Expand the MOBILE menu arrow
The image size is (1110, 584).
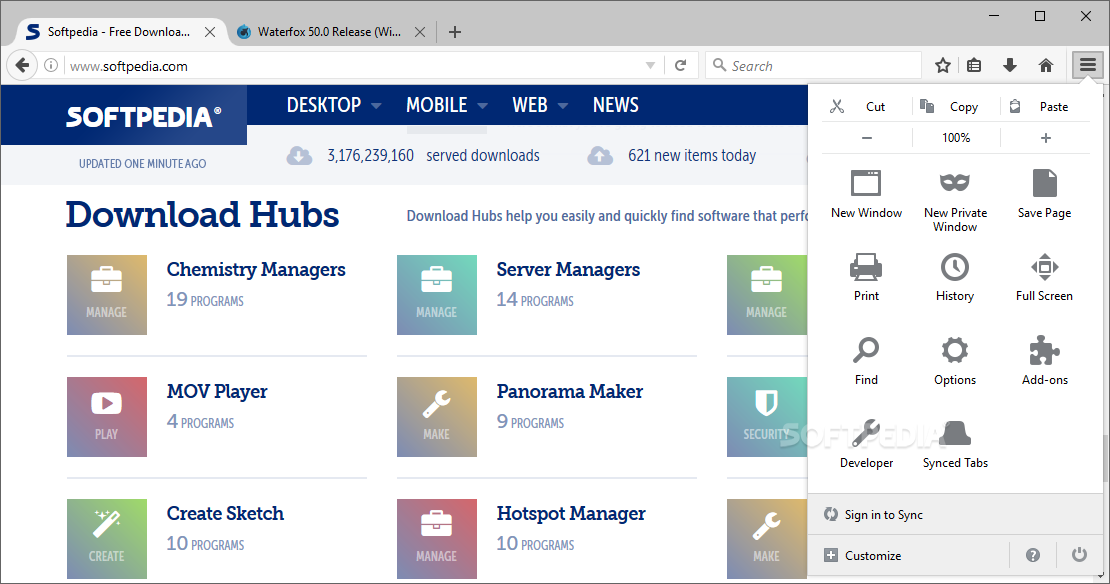click(x=482, y=106)
